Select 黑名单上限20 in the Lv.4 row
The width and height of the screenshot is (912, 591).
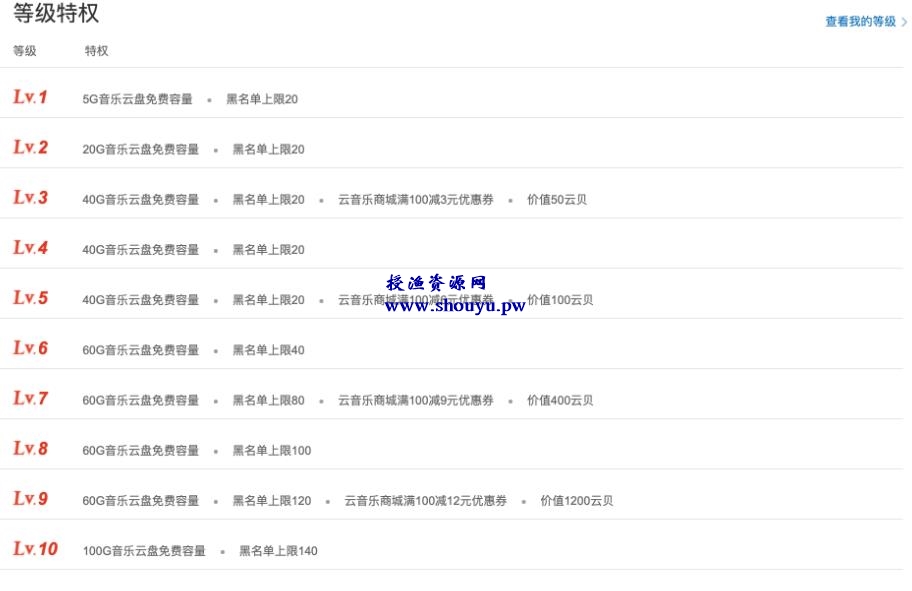coord(268,250)
